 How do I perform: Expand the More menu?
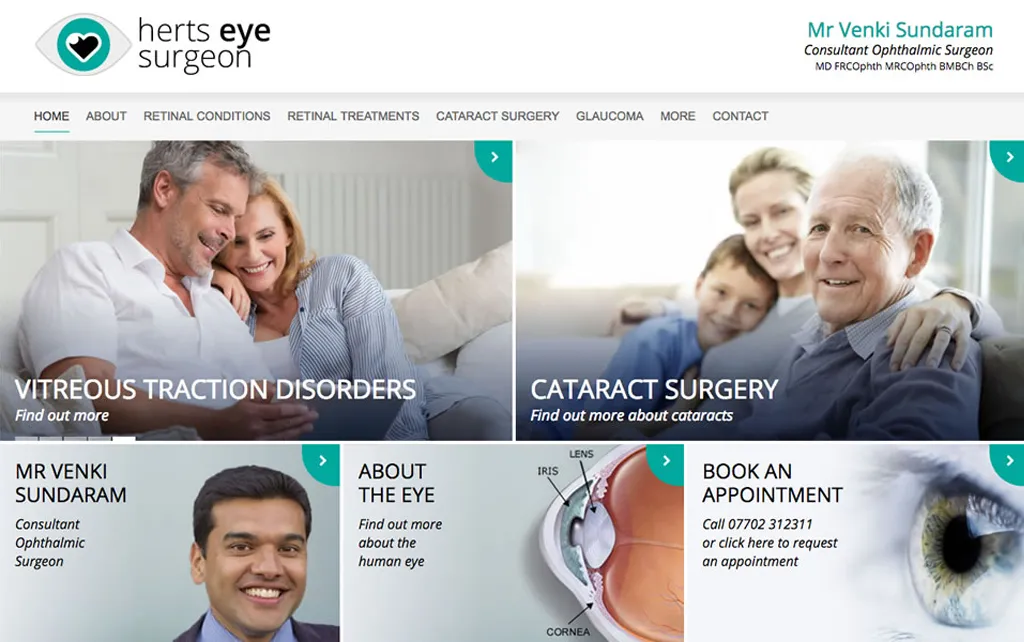click(x=678, y=116)
